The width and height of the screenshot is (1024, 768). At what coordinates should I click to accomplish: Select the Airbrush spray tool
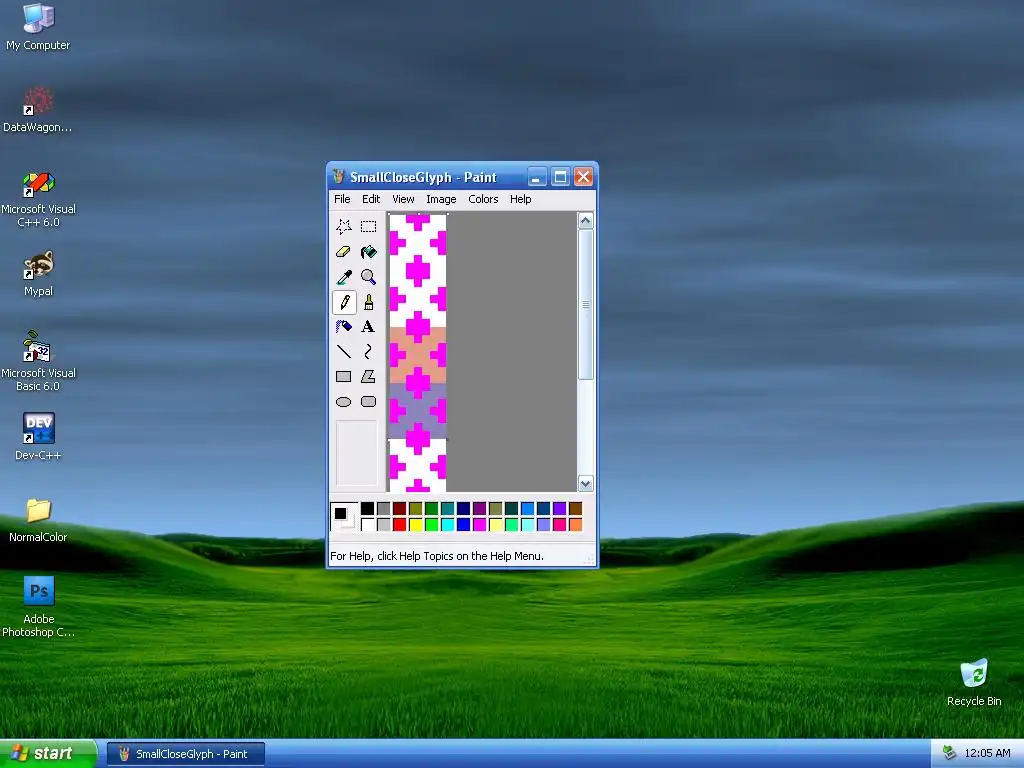pyautogui.click(x=344, y=327)
